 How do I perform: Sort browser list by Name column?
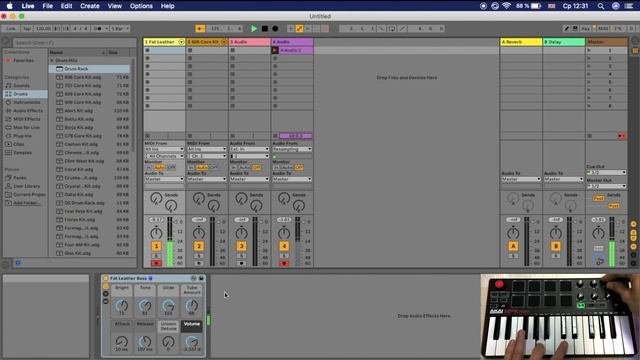point(78,52)
